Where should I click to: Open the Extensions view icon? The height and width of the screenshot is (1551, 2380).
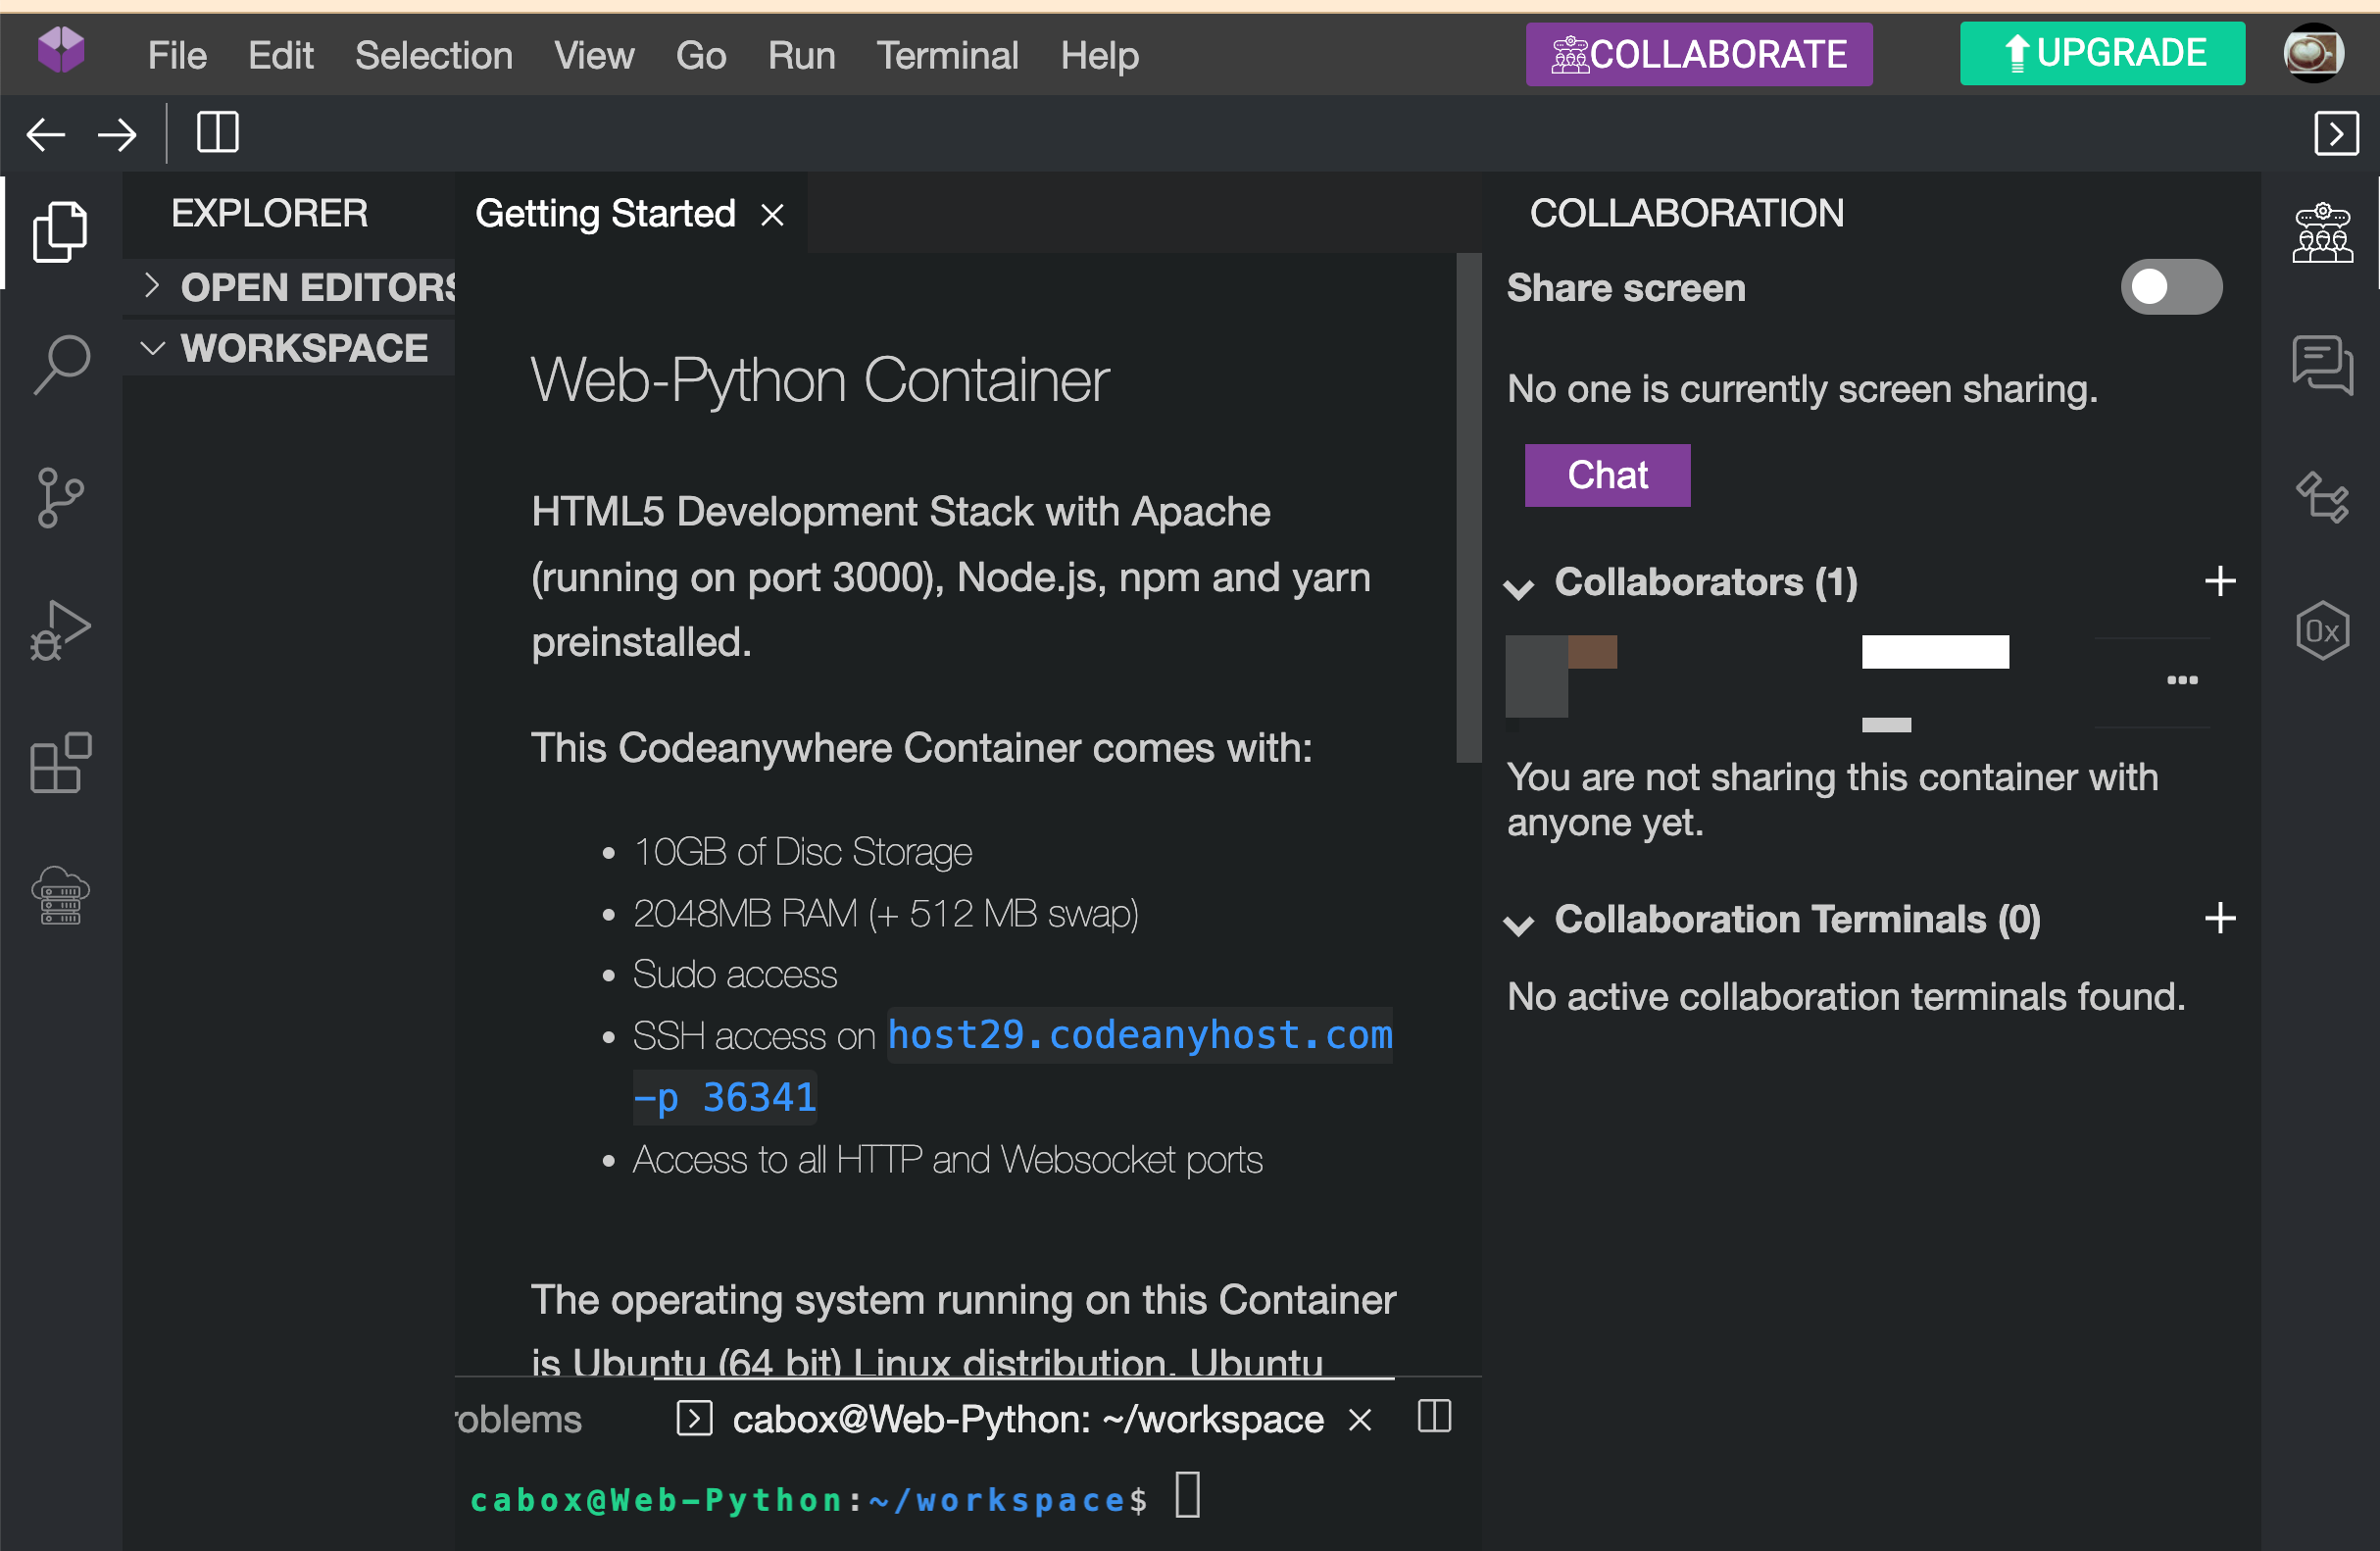click(60, 764)
